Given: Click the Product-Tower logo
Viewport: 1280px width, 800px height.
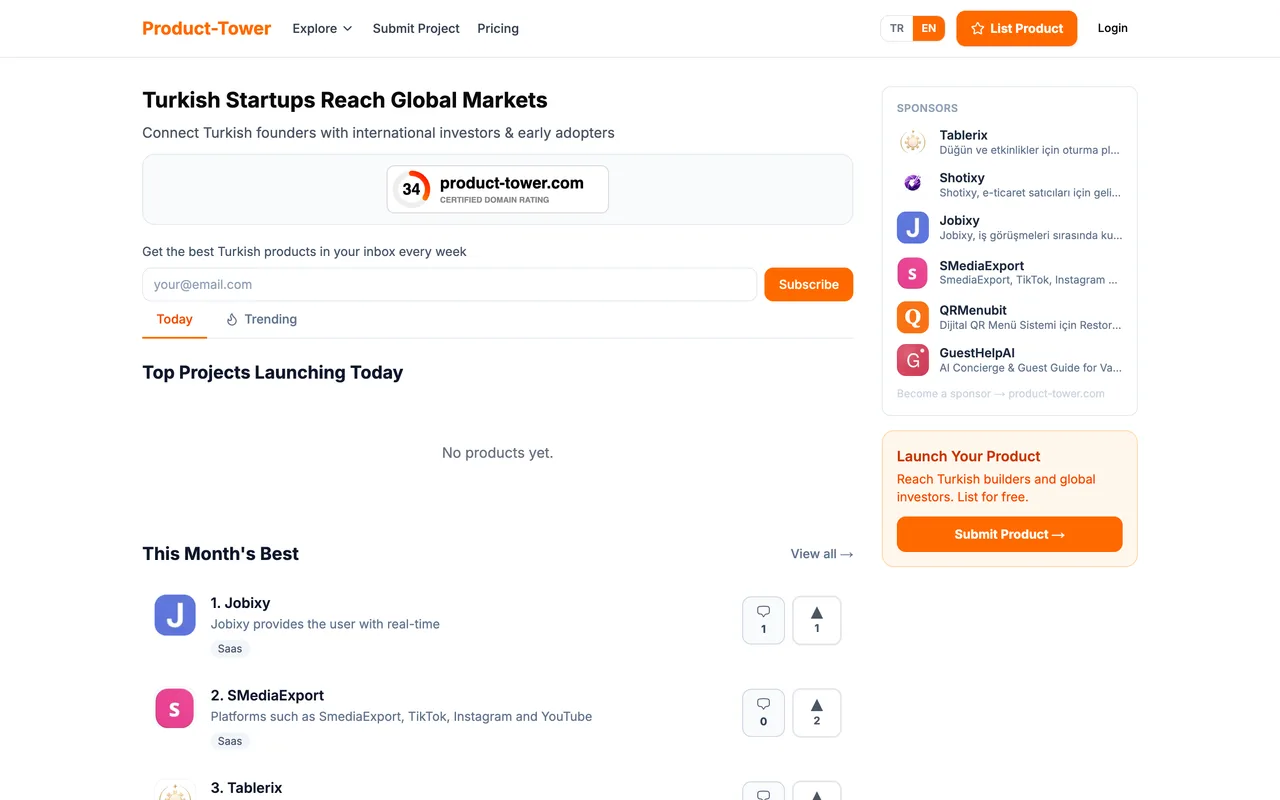Looking at the screenshot, I should click(x=206, y=28).
